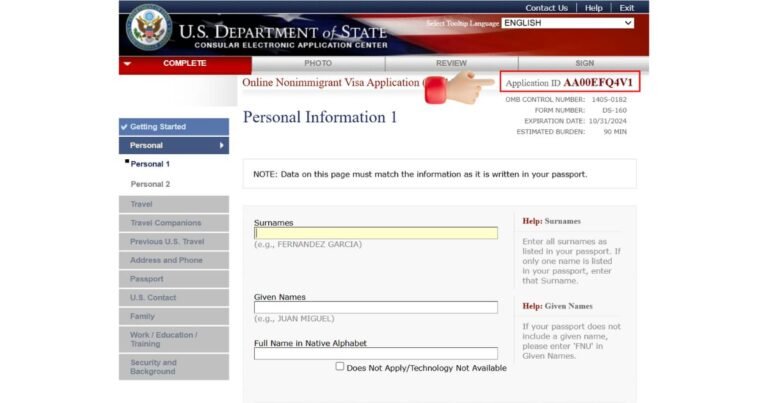Open the Work / Education / Training section

click(x=174, y=339)
